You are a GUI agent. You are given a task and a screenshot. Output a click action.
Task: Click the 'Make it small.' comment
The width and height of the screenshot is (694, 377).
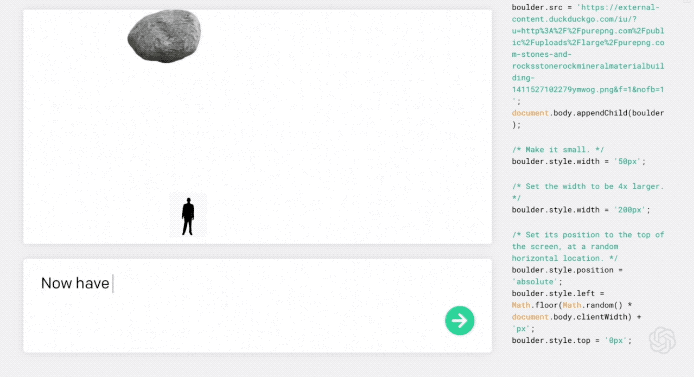(558, 150)
